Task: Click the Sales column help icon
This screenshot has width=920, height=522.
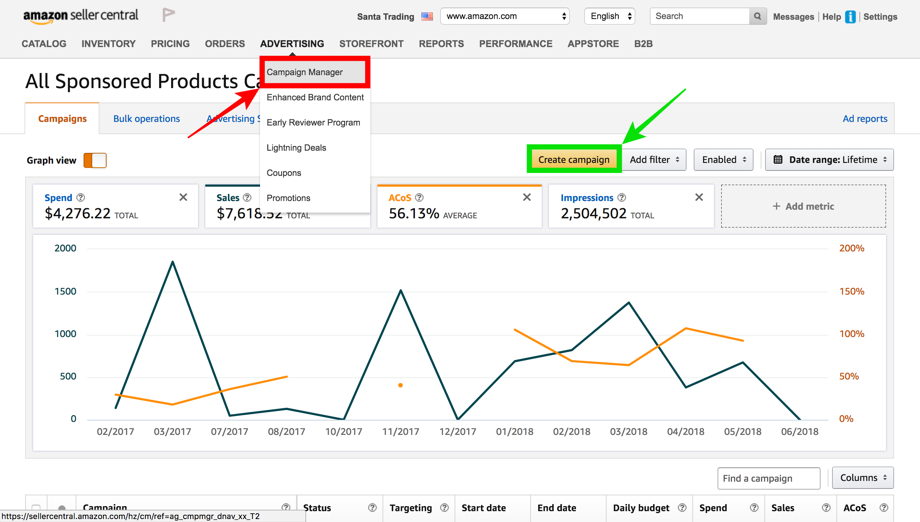Action: coord(826,507)
